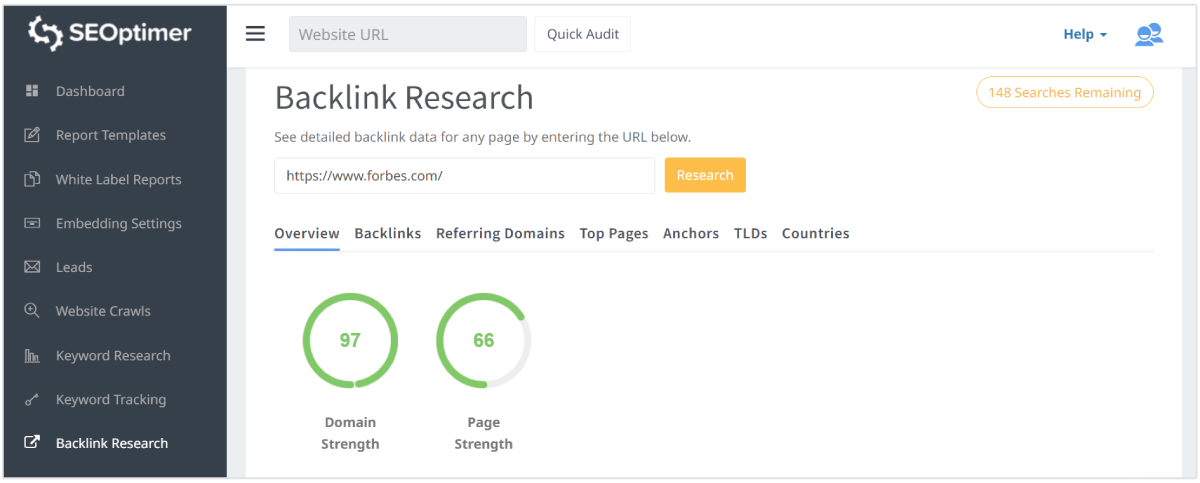Open the user account icon
This screenshot has width=1200, height=483.
pyautogui.click(x=1148, y=34)
